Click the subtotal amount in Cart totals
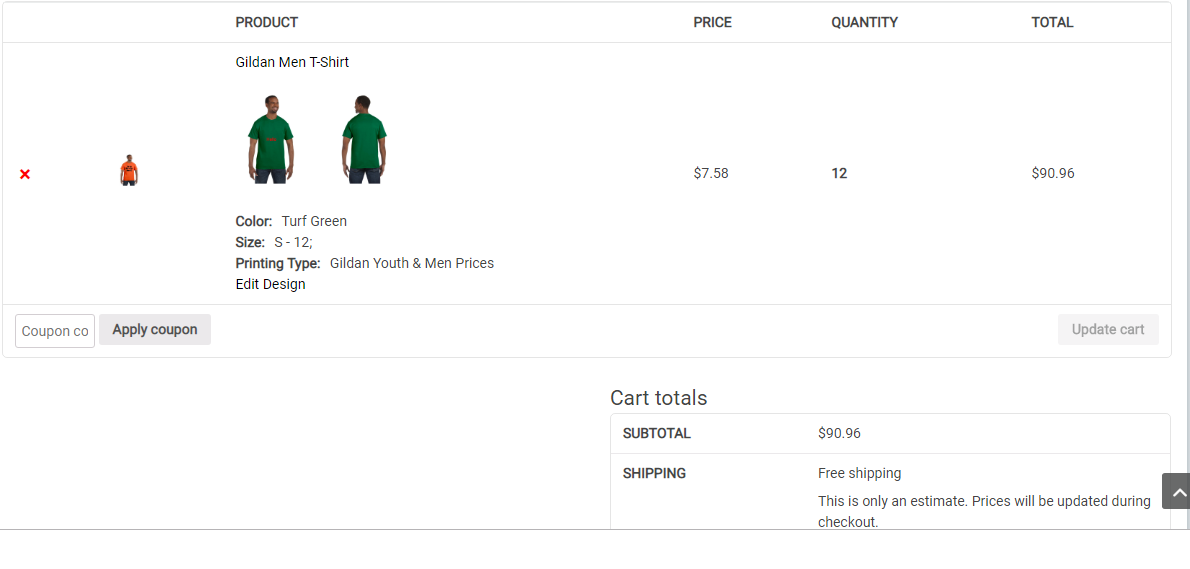 click(x=839, y=433)
